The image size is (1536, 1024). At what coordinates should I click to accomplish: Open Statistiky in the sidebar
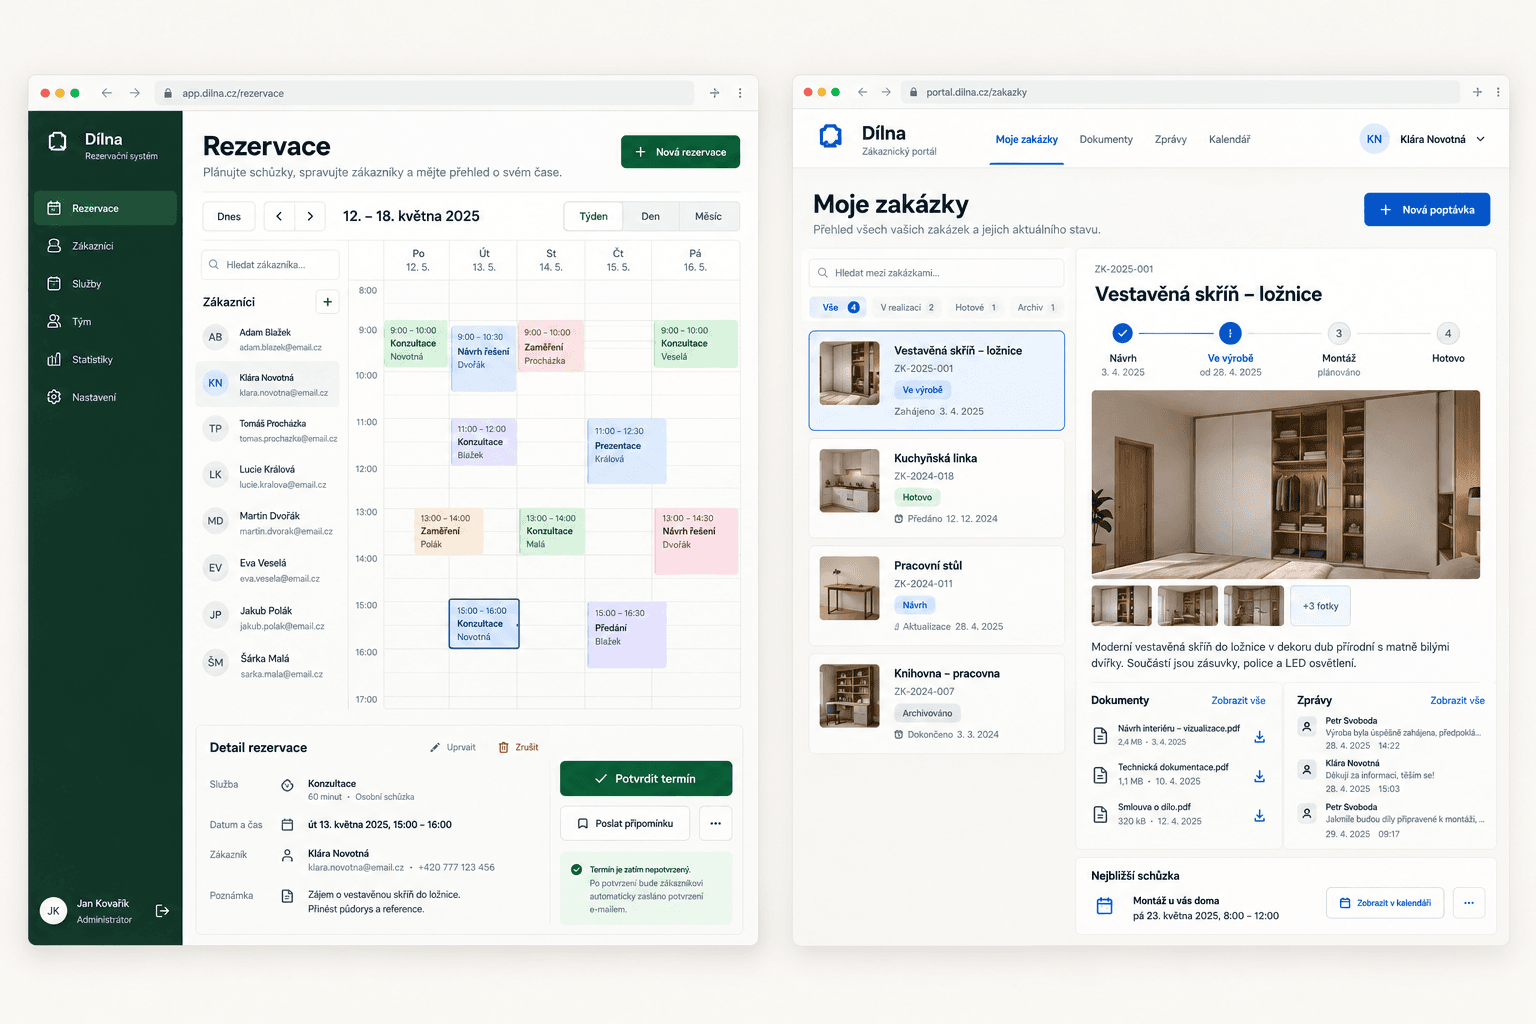[x=105, y=360]
